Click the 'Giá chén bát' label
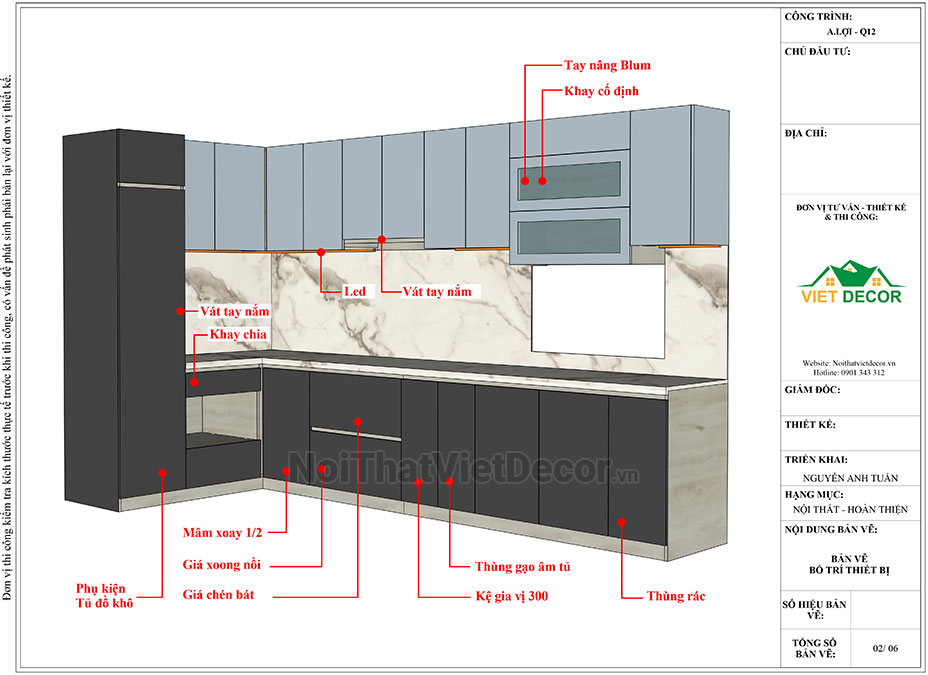The height and width of the screenshot is (675, 928). click(218, 595)
